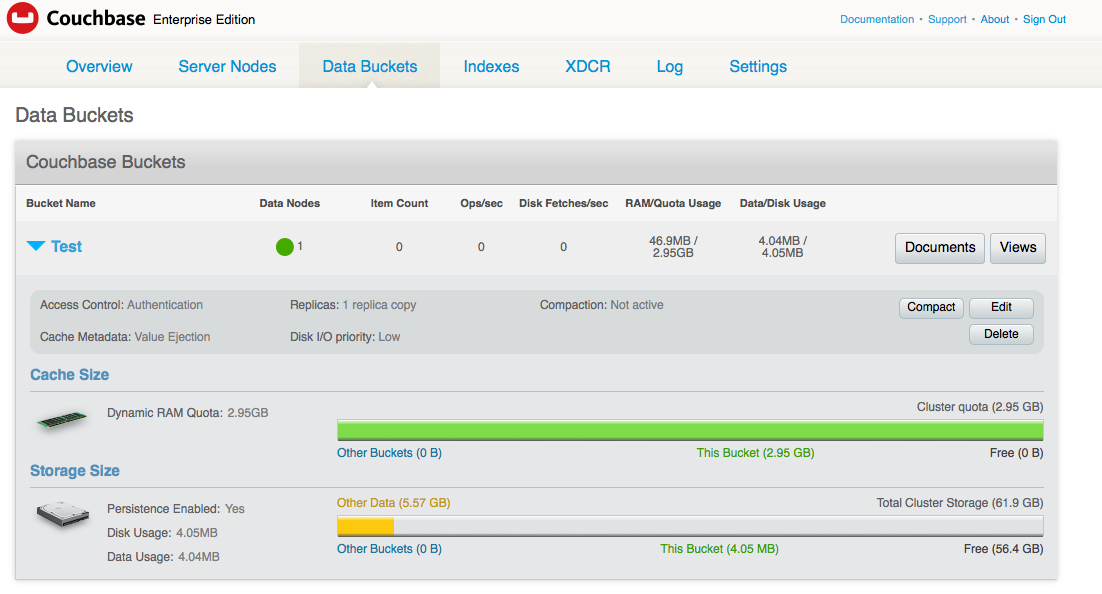Click the This Bucket (2.95 GB) label
Viewport: 1102px width, 594px height.
[756, 453]
